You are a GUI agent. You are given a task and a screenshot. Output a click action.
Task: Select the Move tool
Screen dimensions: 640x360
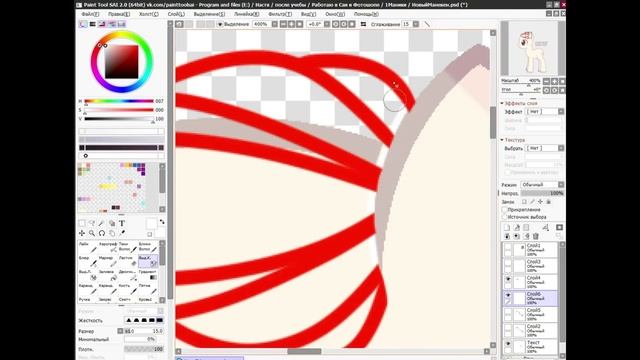pos(82,233)
